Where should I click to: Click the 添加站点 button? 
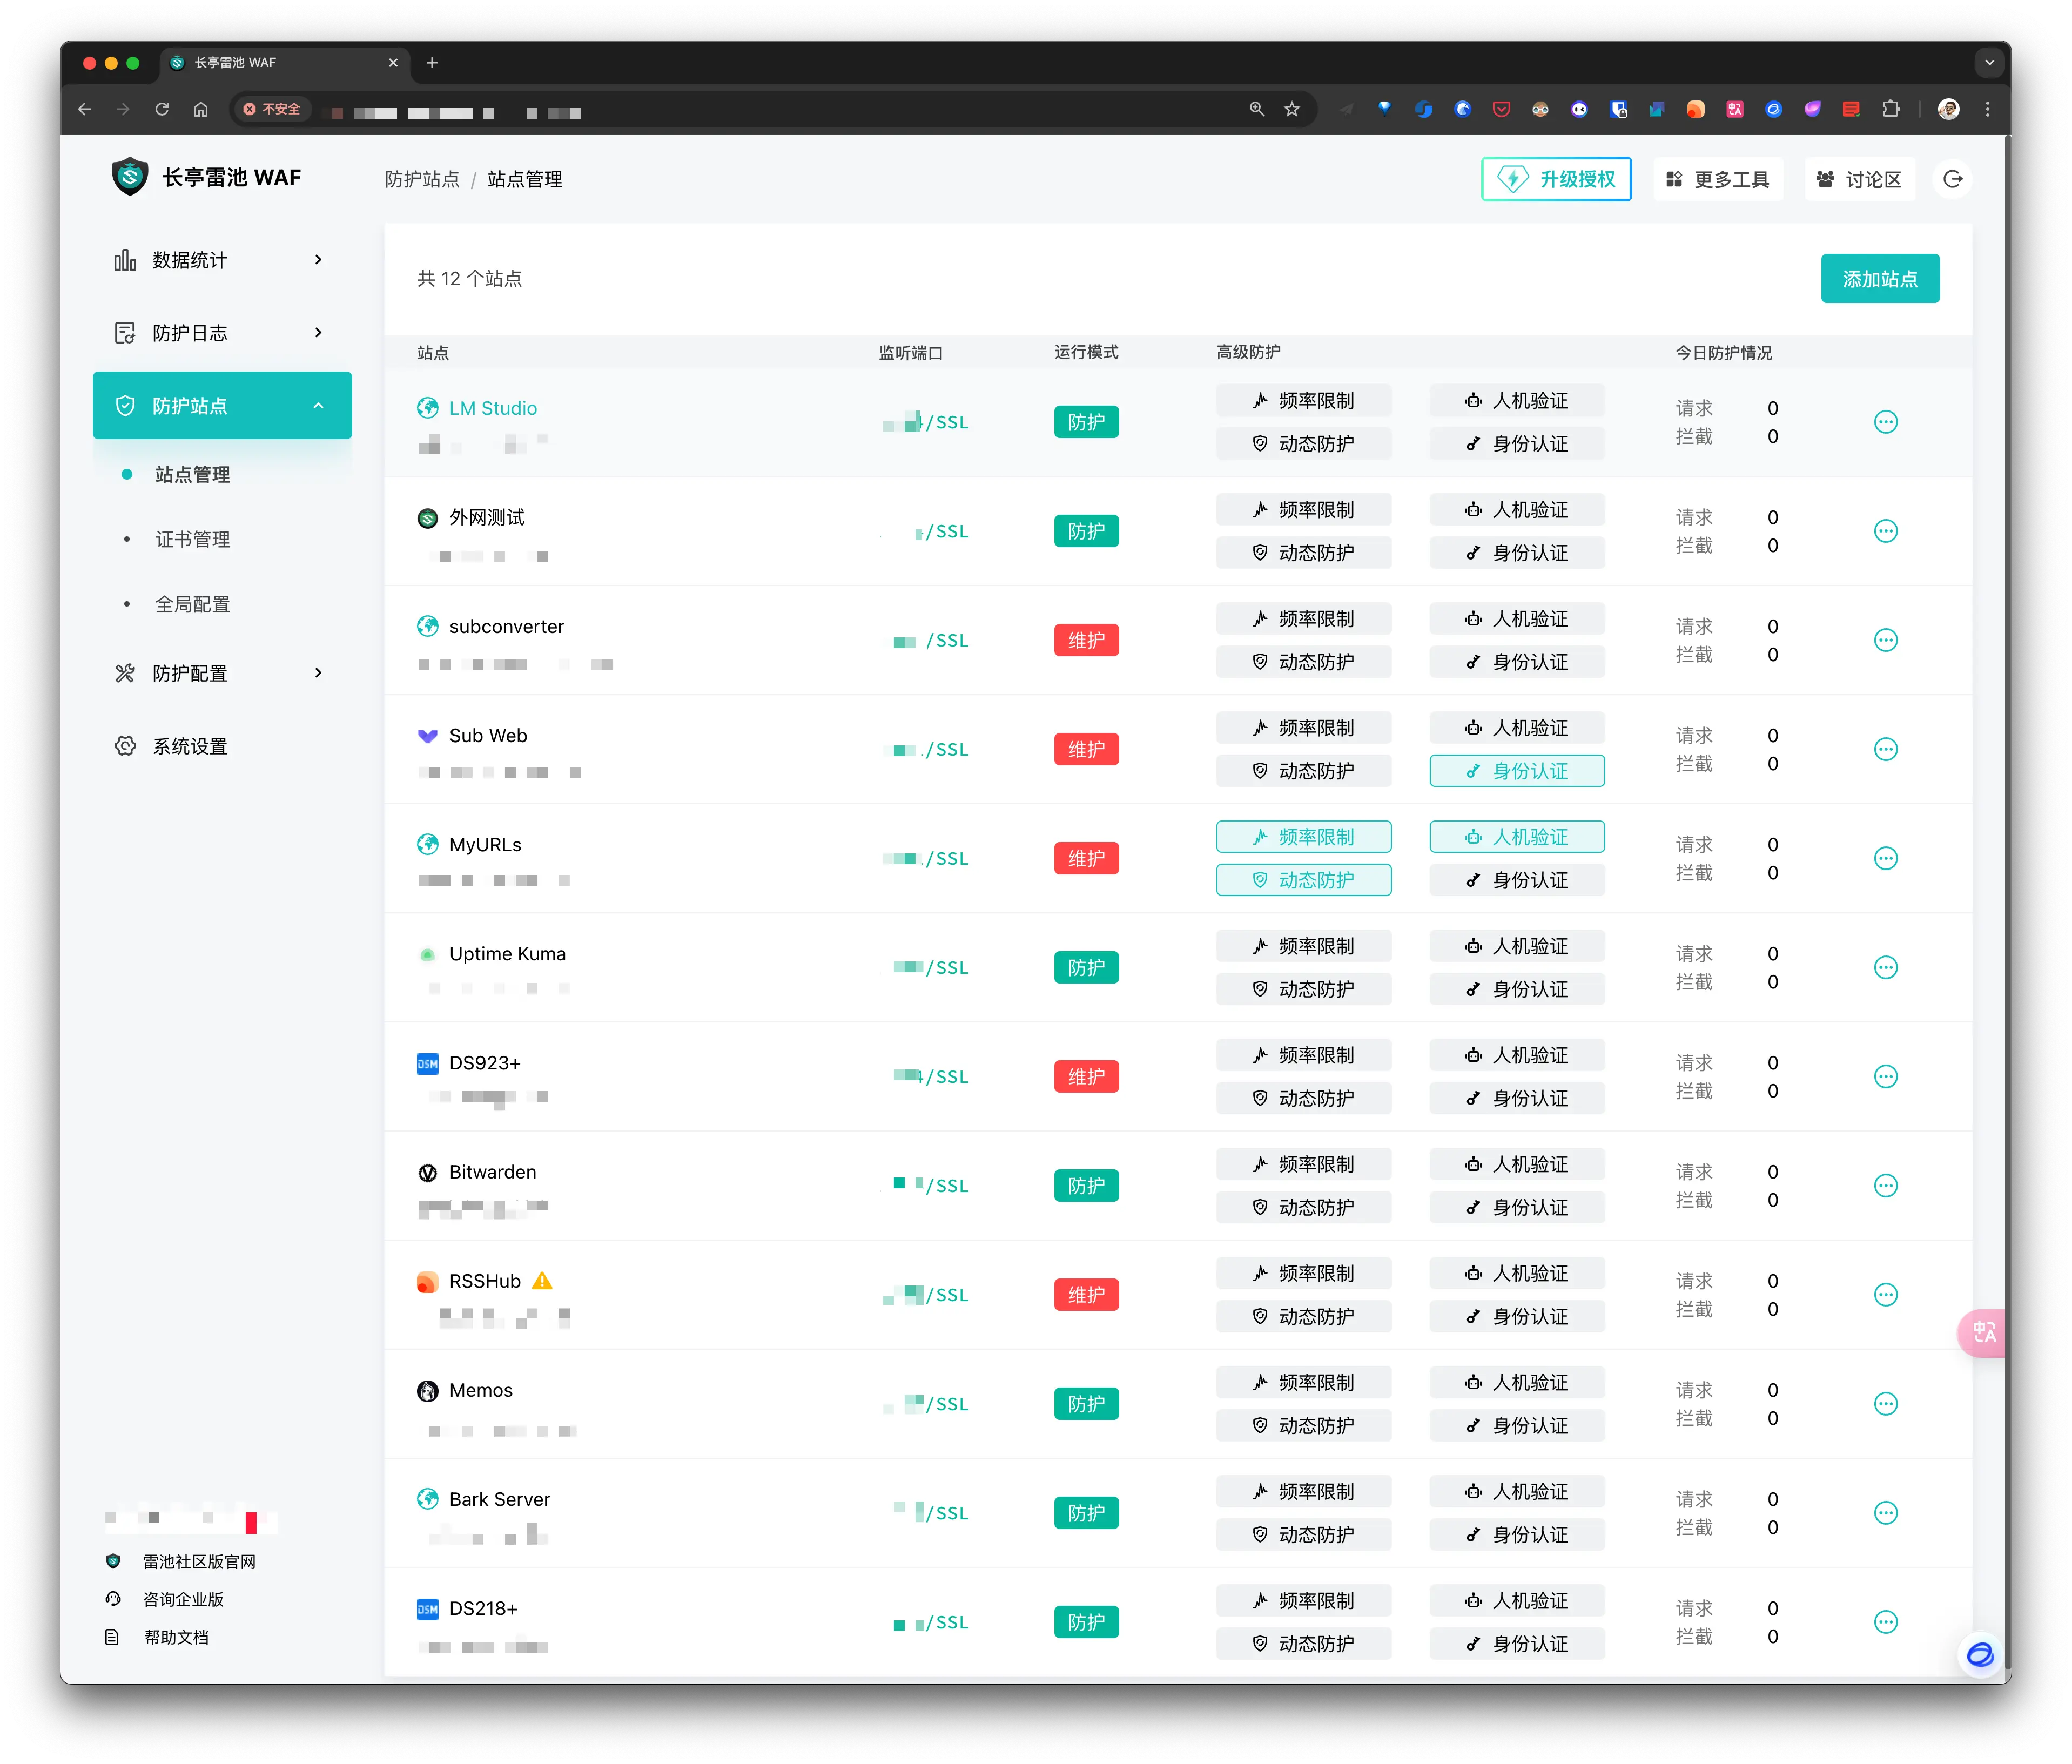click(x=1879, y=279)
